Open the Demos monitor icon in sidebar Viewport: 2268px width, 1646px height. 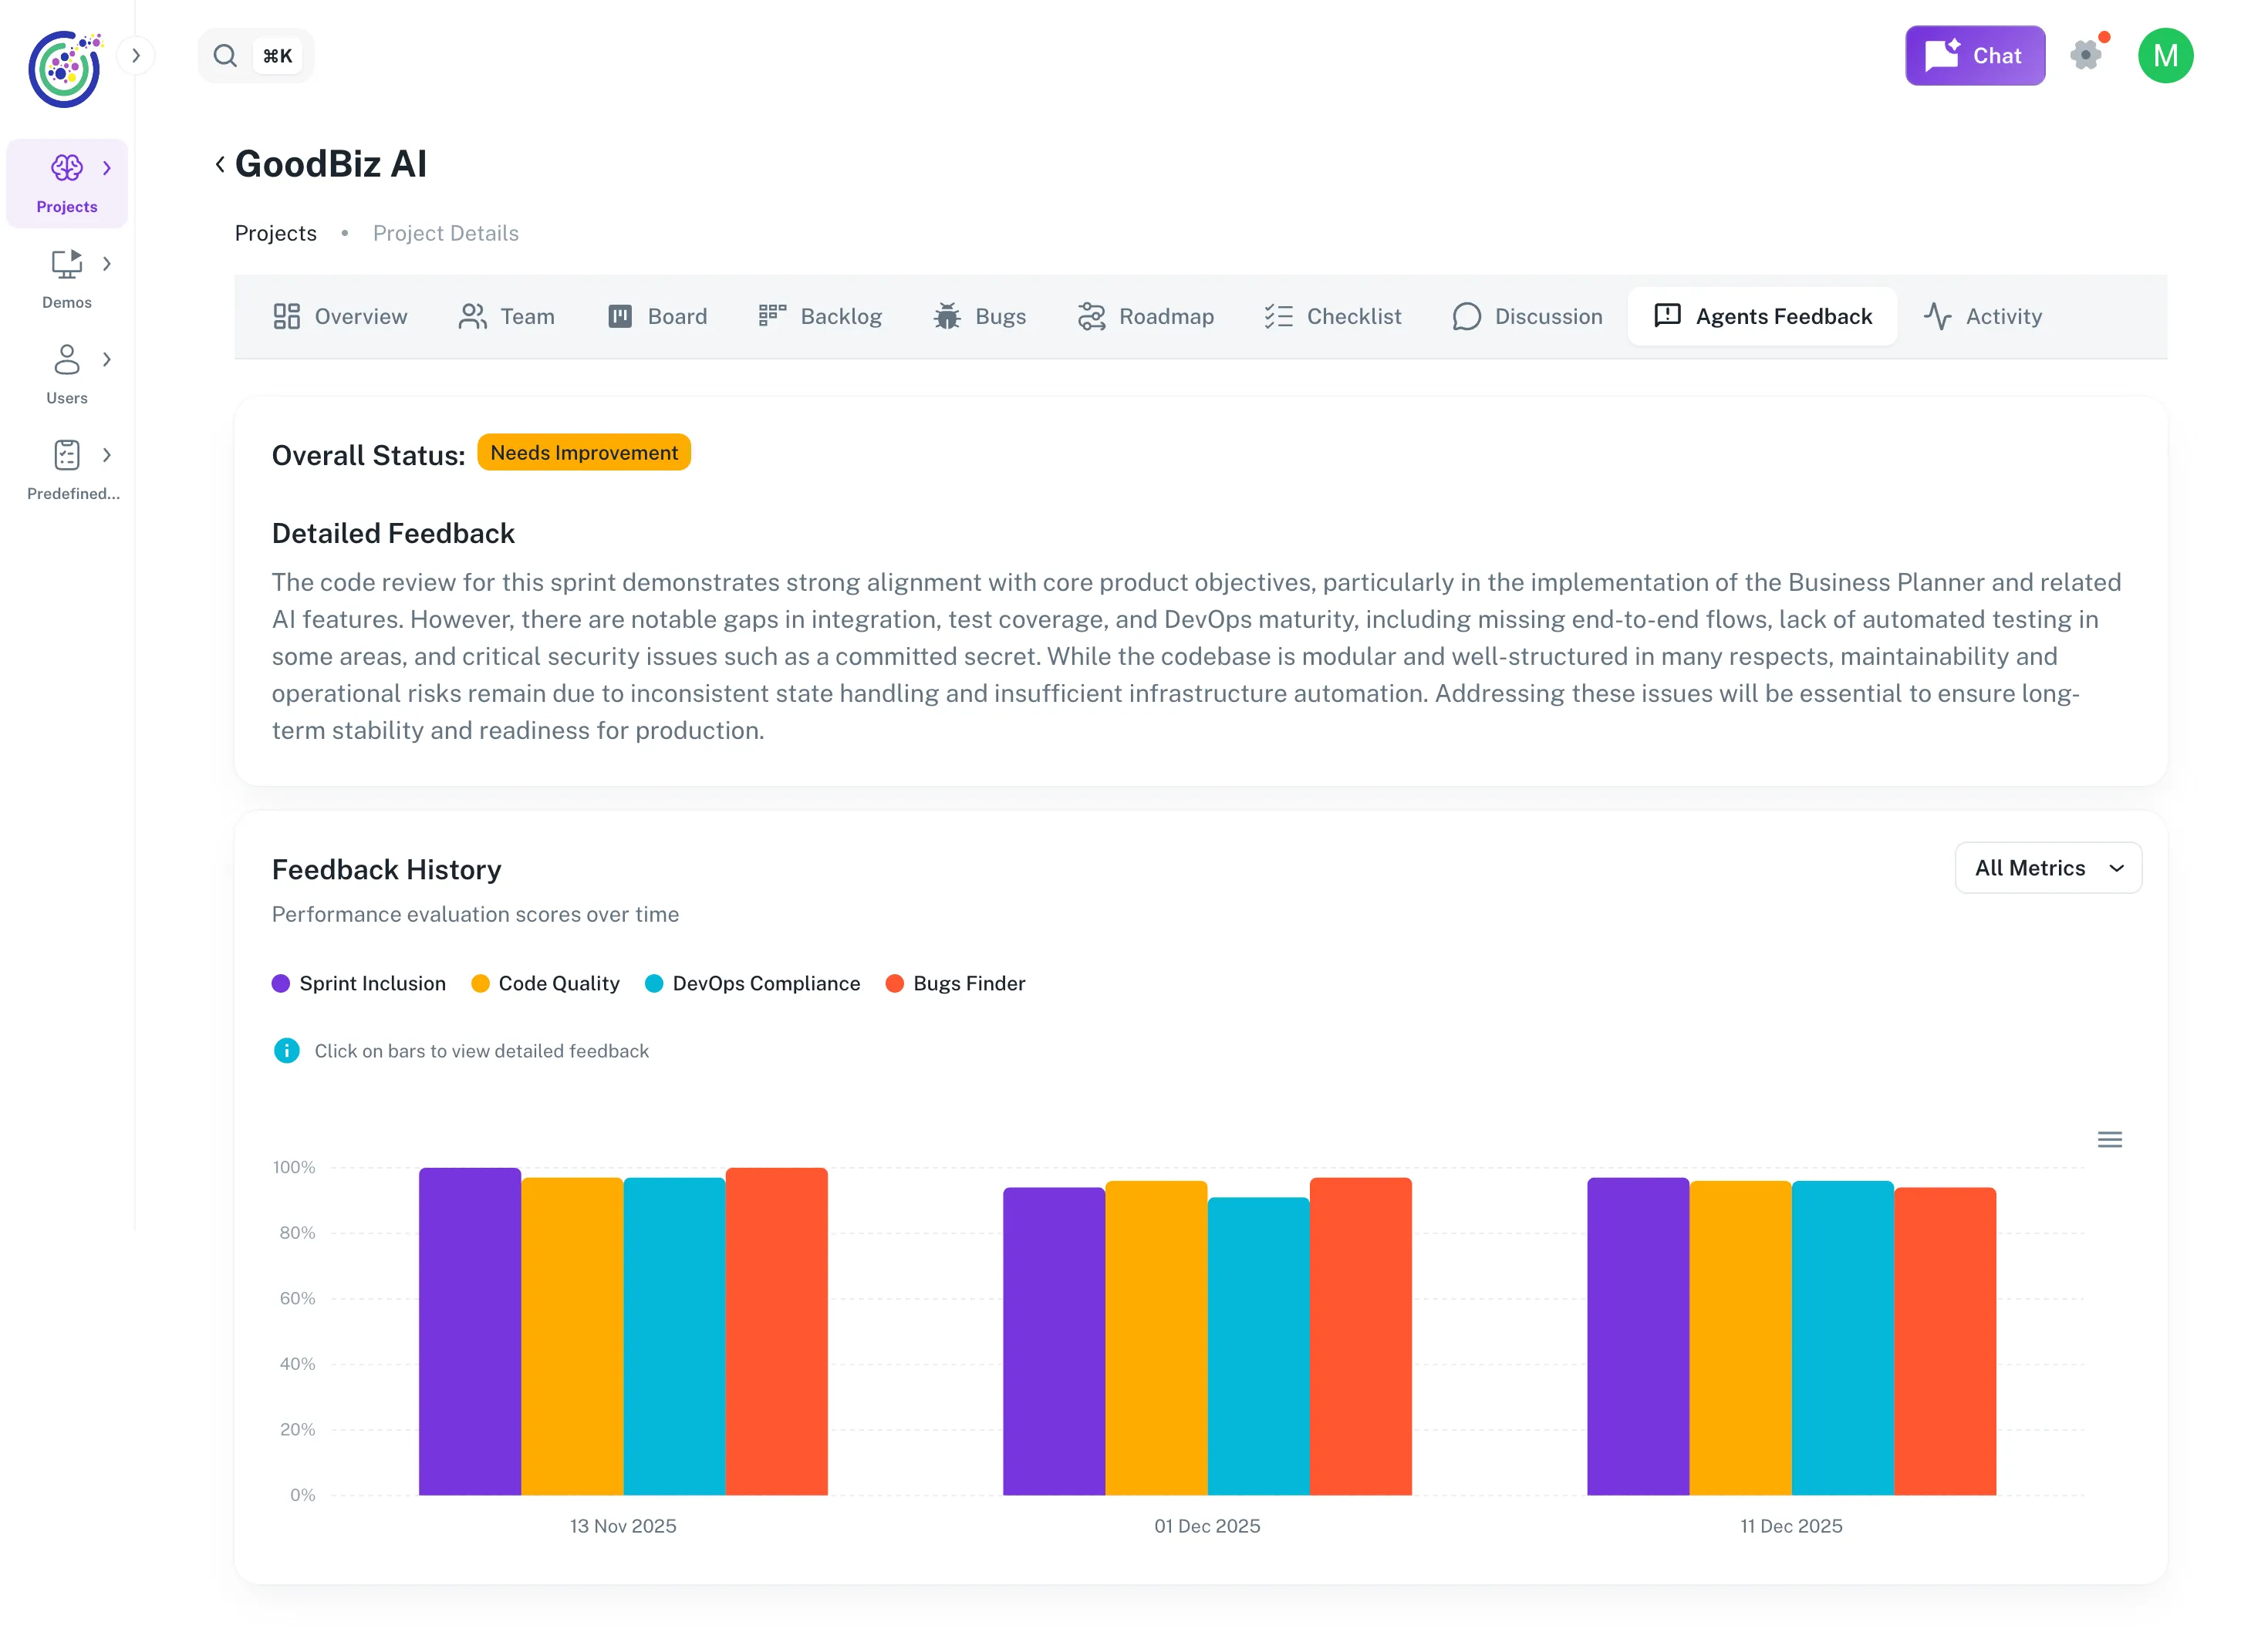click(x=66, y=264)
